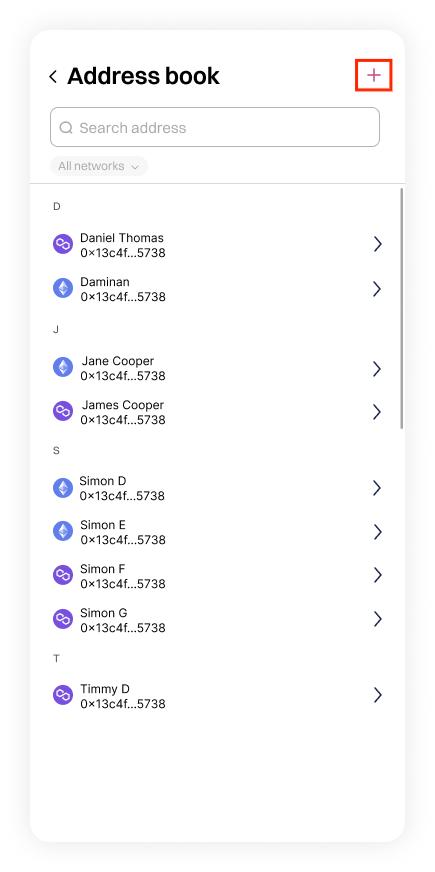The height and width of the screenshot is (872, 435).
Task: Click the plus icon to add address
Action: 374,75
